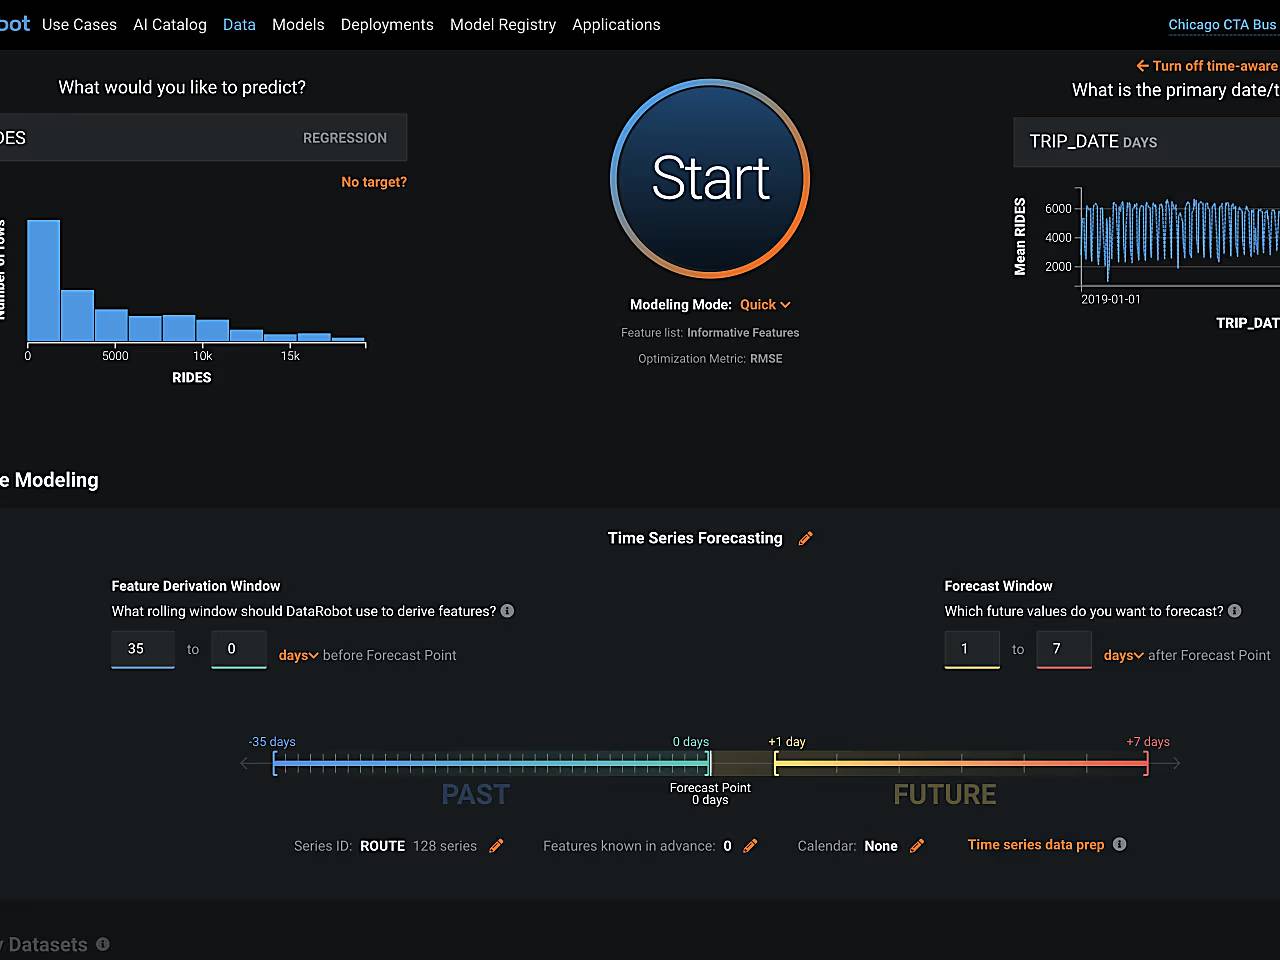Screen dimensions: 1280x960
Task: View info about Forecast Window future values
Action: (x=1235, y=611)
